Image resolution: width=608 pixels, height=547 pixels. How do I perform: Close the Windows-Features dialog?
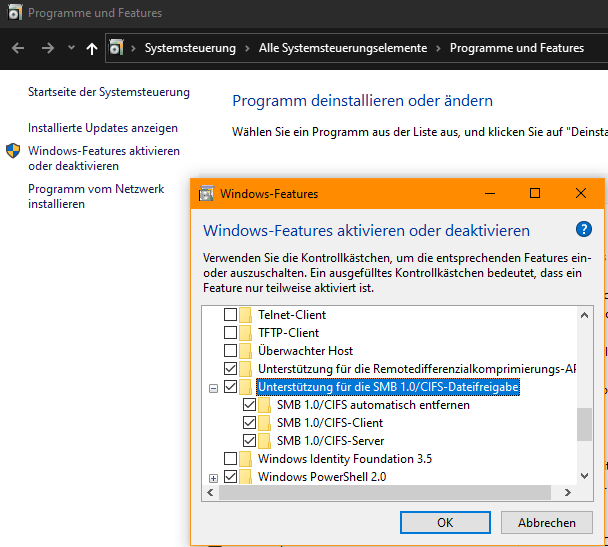click(581, 193)
